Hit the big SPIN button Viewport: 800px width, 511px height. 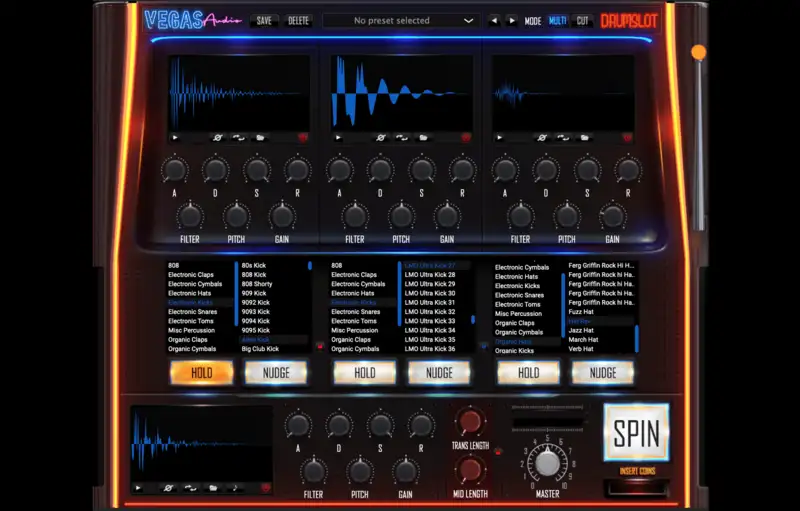637,432
